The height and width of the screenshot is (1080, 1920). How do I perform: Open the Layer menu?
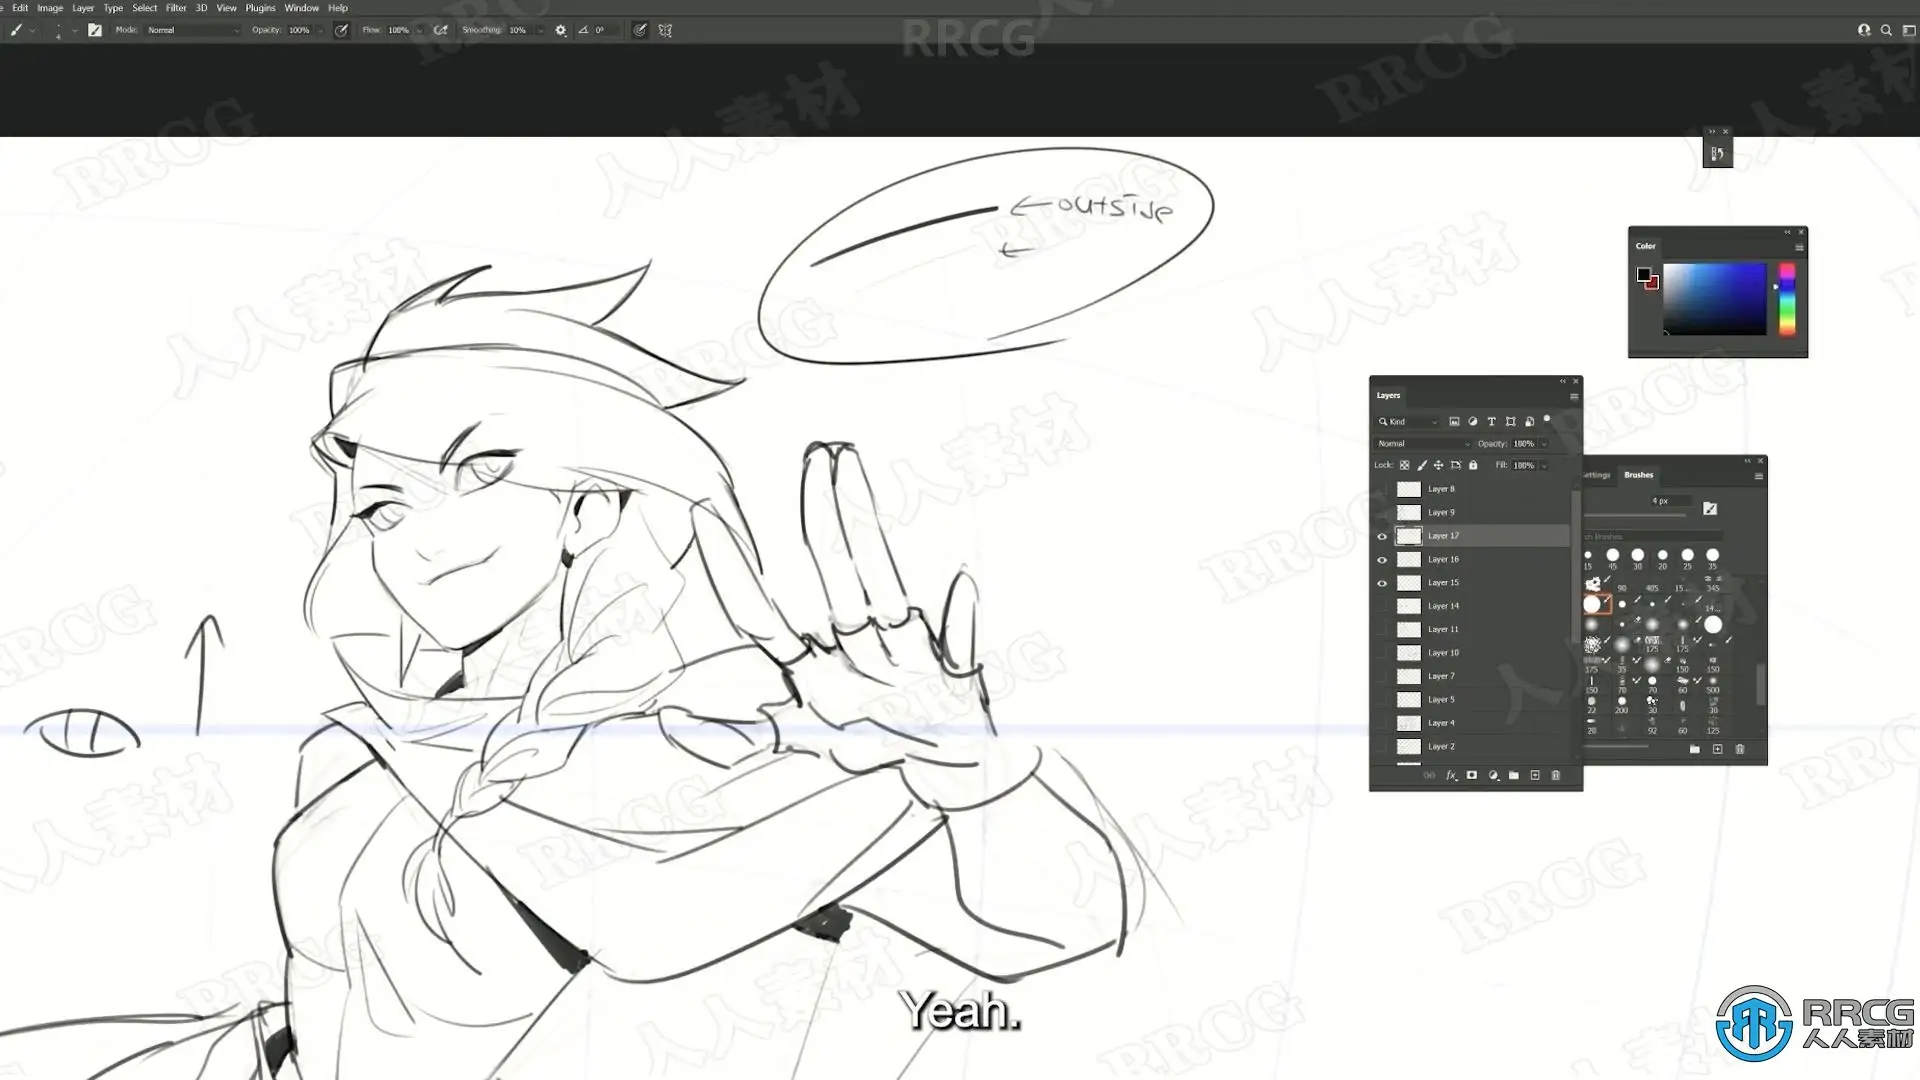coord(83,8)
